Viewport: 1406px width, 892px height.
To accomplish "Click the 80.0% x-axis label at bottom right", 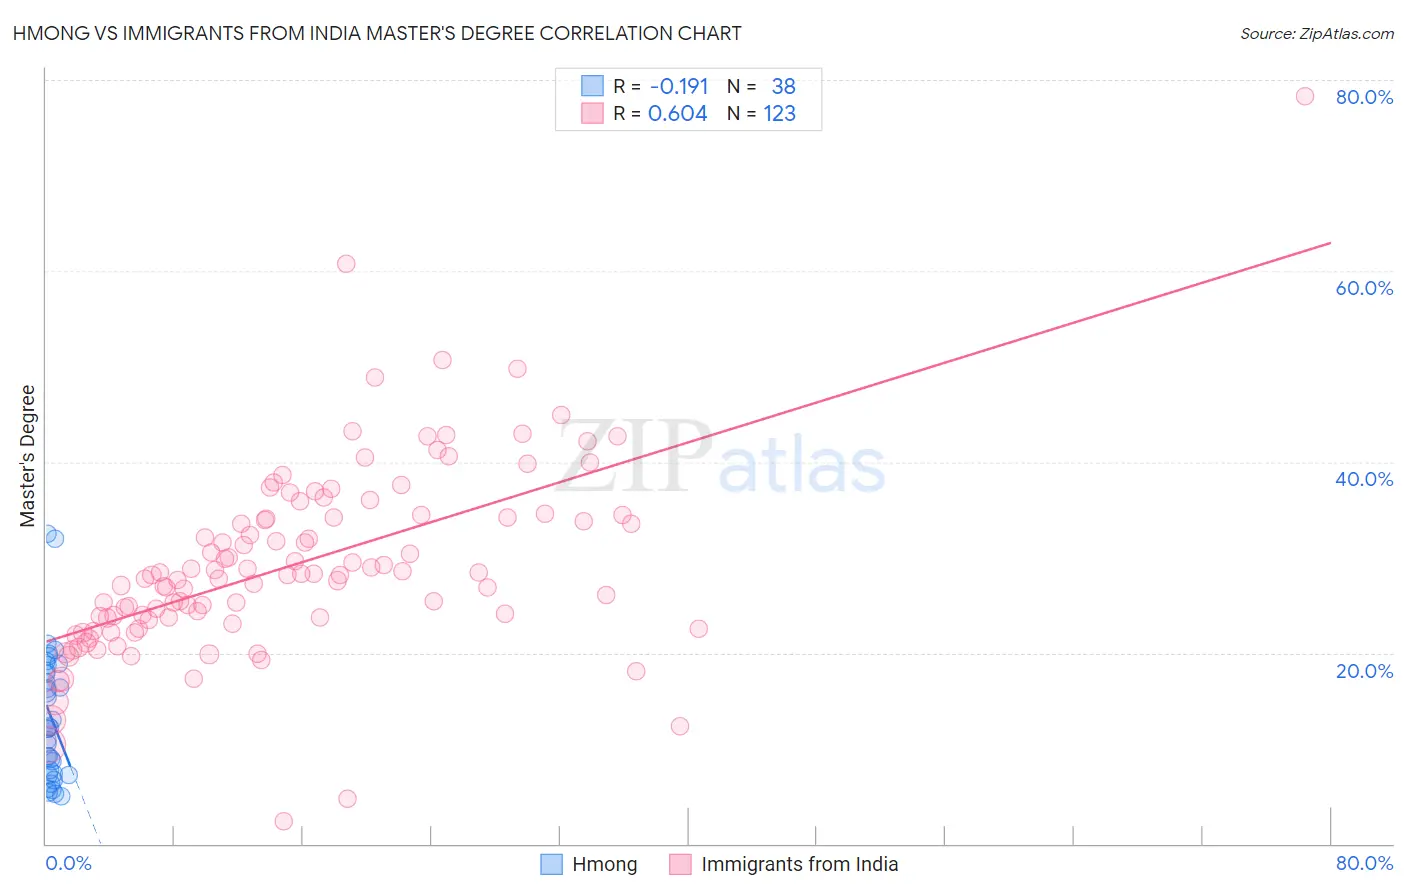I will pos(1364,863).
